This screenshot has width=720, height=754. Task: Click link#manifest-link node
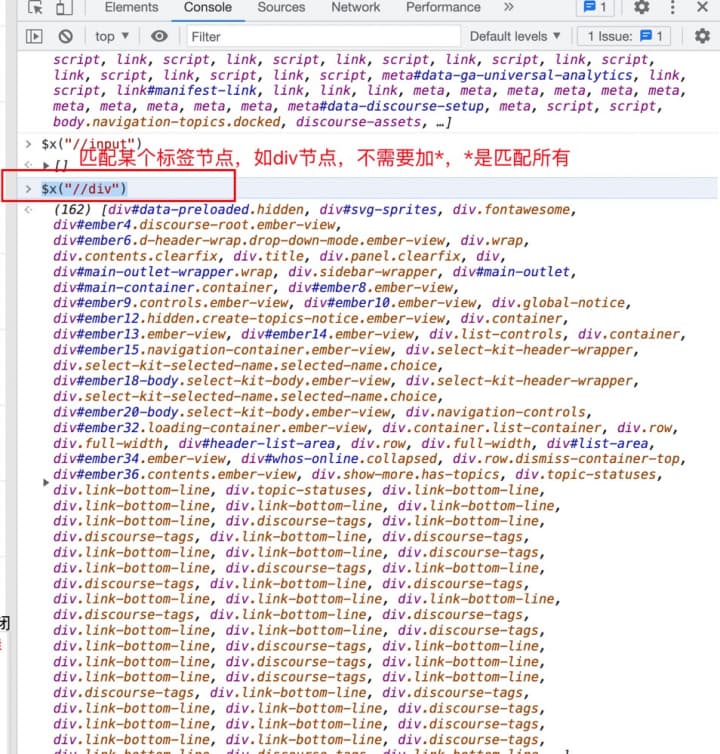point(186,91)
